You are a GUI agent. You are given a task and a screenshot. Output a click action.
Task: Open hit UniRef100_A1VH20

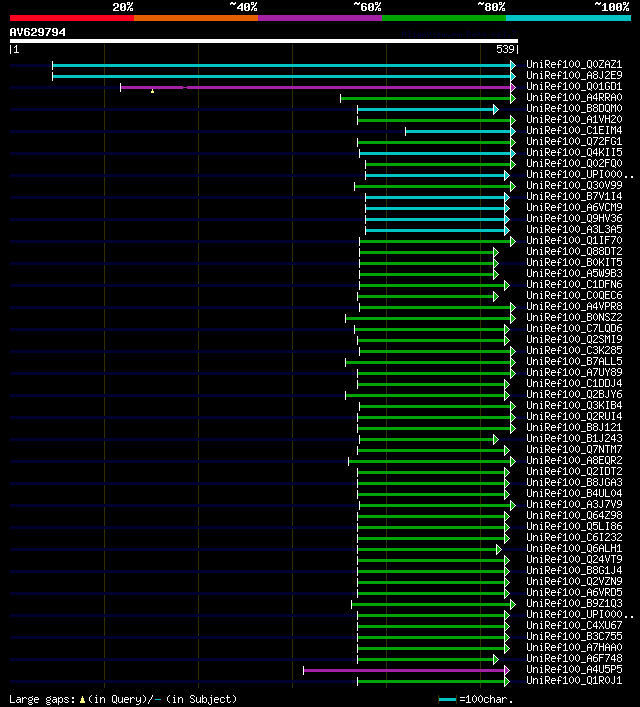pos(574,119)
